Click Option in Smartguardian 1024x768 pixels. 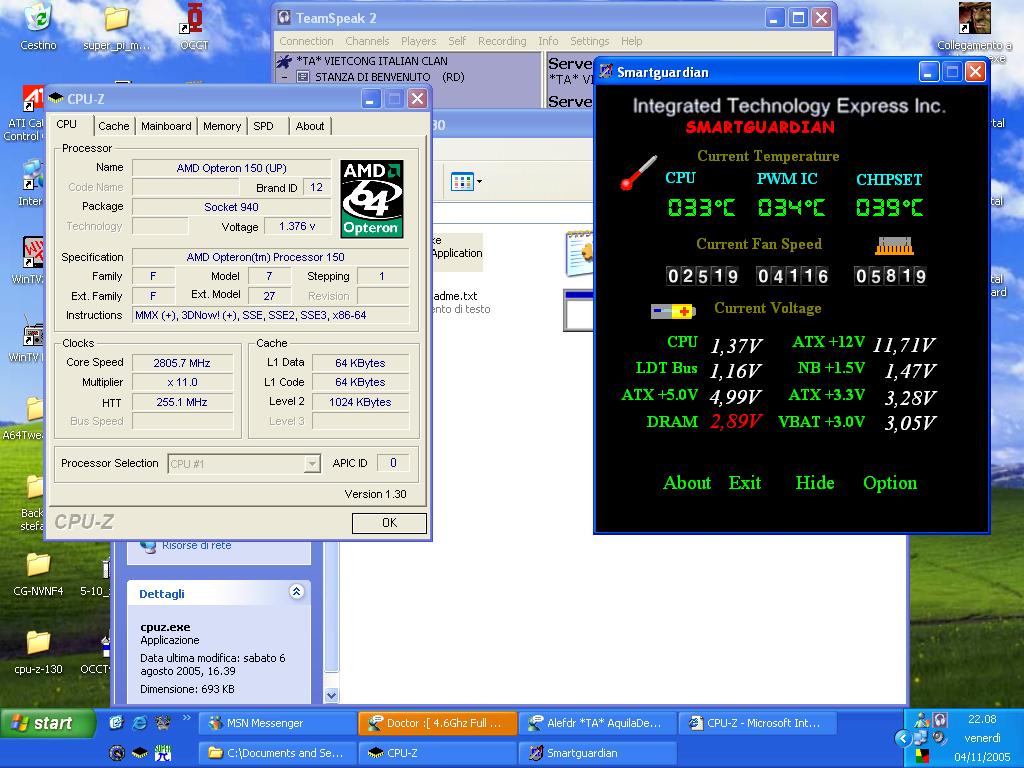889,483
